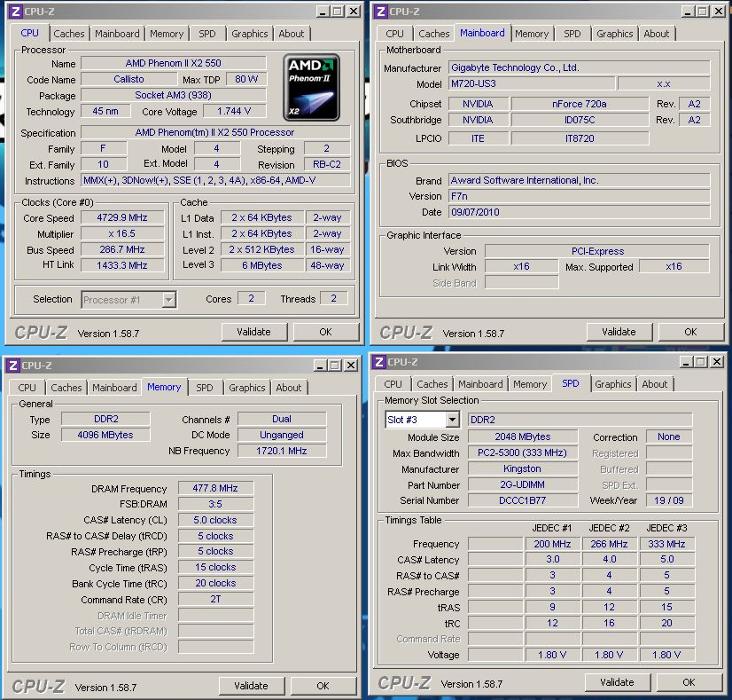The height and width of the screenshot is (700, 732).
Task: Open SPD tab in the CPU window
Action: (x=207, y=34)
